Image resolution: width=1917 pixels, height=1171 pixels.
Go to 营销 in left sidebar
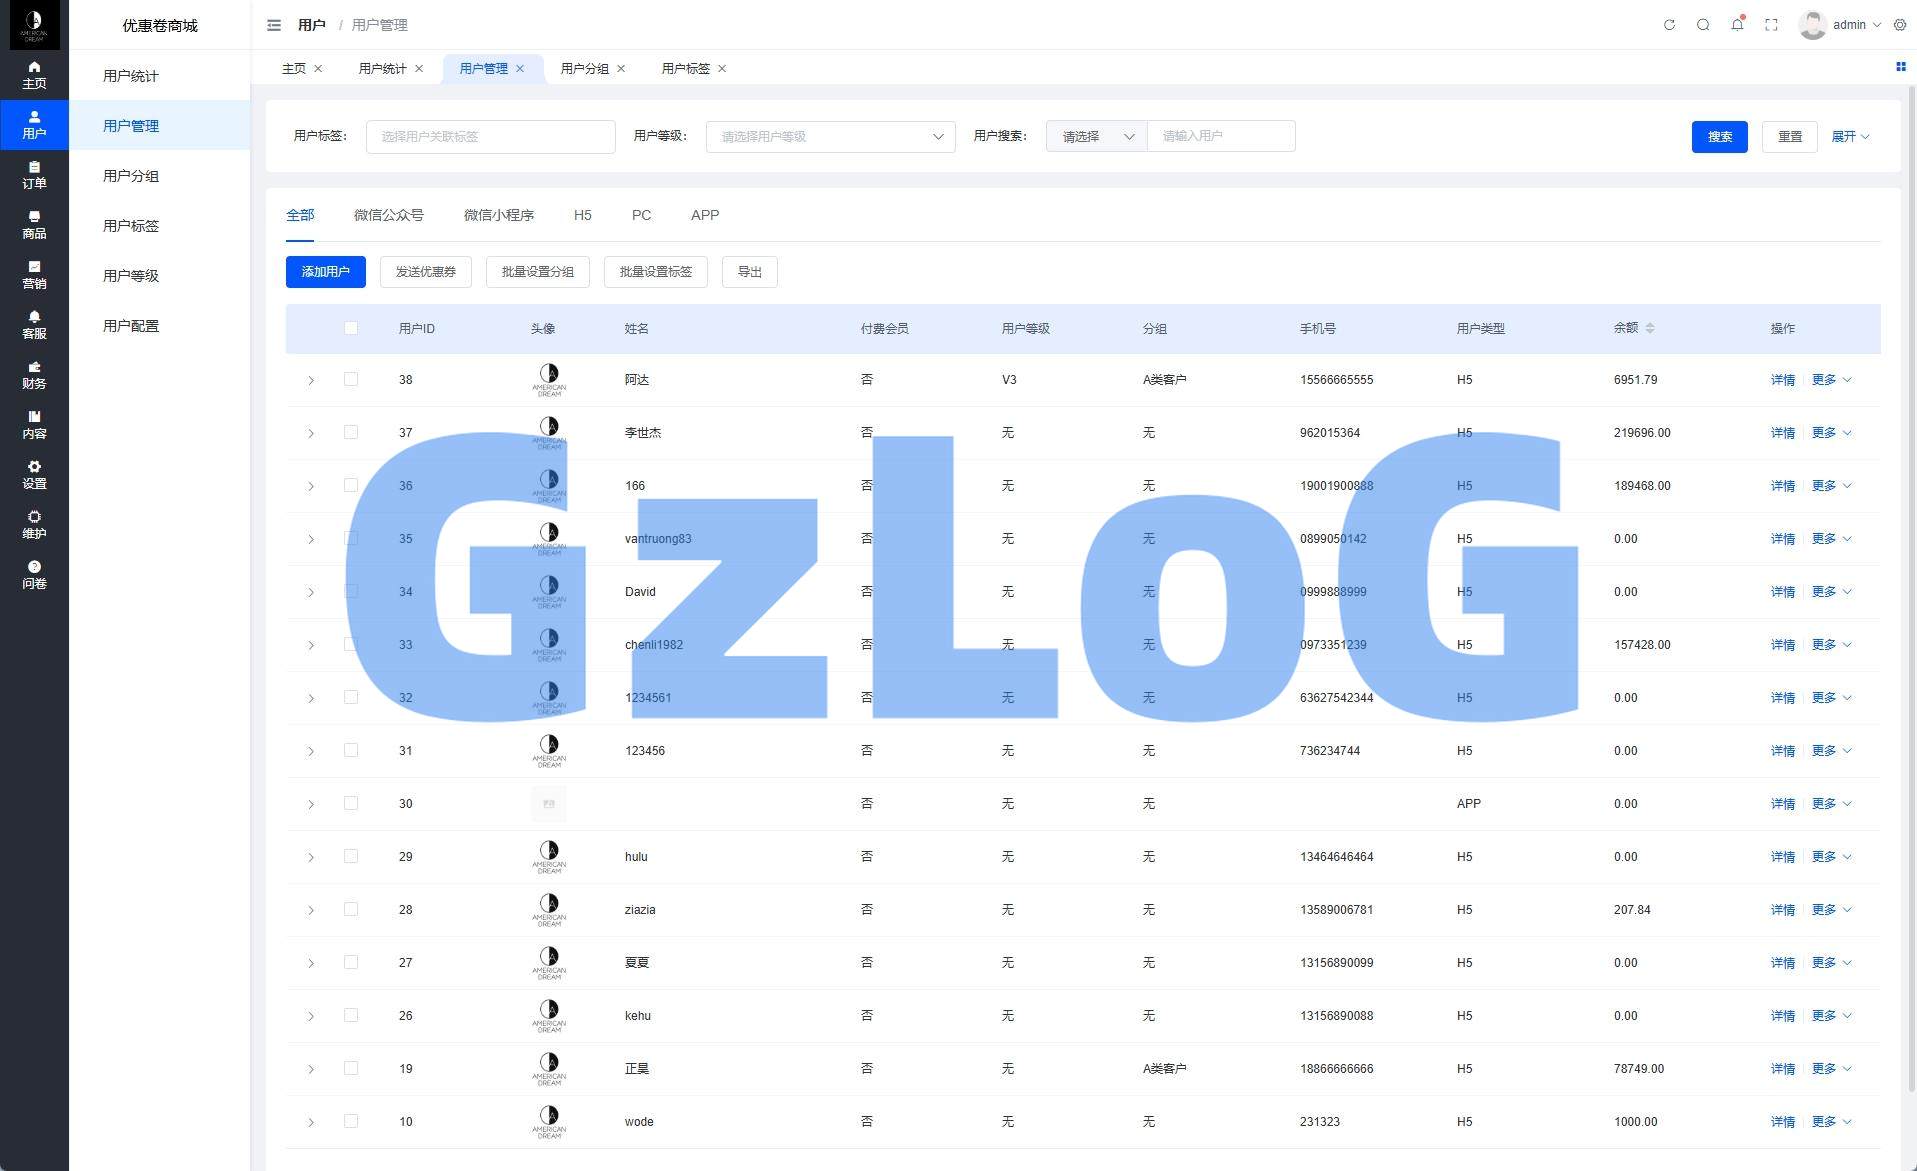[x=34, y=275]
